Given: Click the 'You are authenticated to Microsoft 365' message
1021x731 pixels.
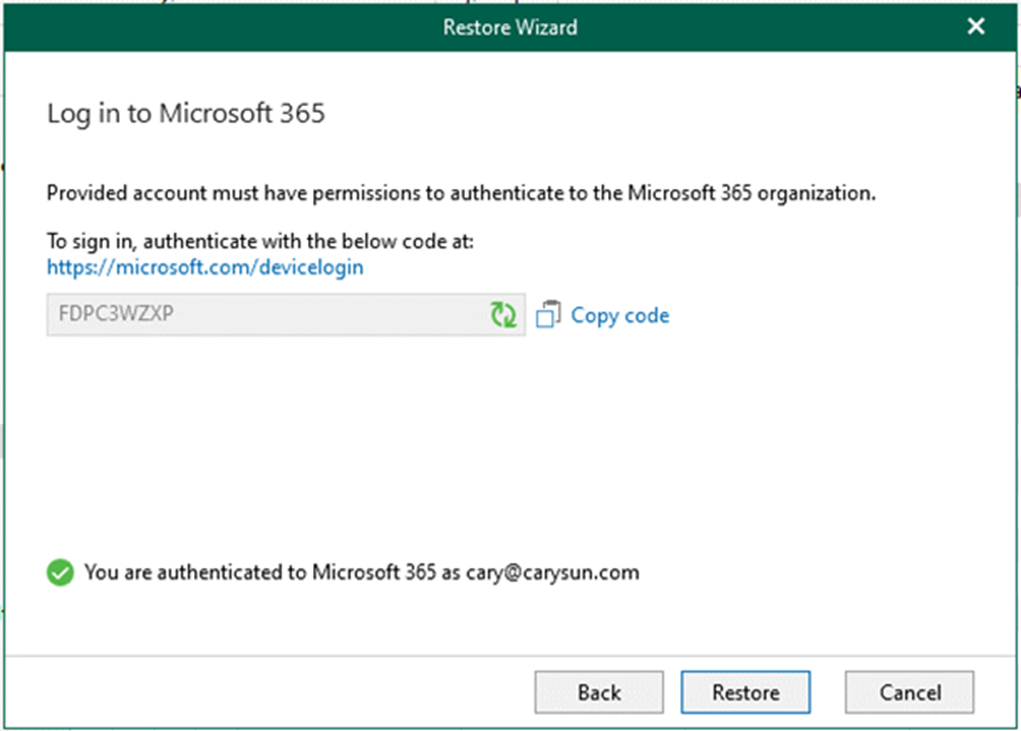Looking at the screenshot, I should (362, 572).
